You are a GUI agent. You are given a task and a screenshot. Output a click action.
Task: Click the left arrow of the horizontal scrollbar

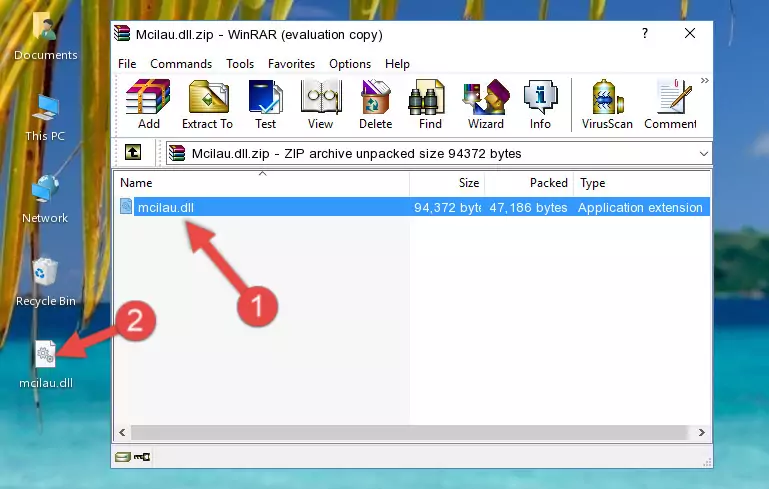[x=123, y=433]
